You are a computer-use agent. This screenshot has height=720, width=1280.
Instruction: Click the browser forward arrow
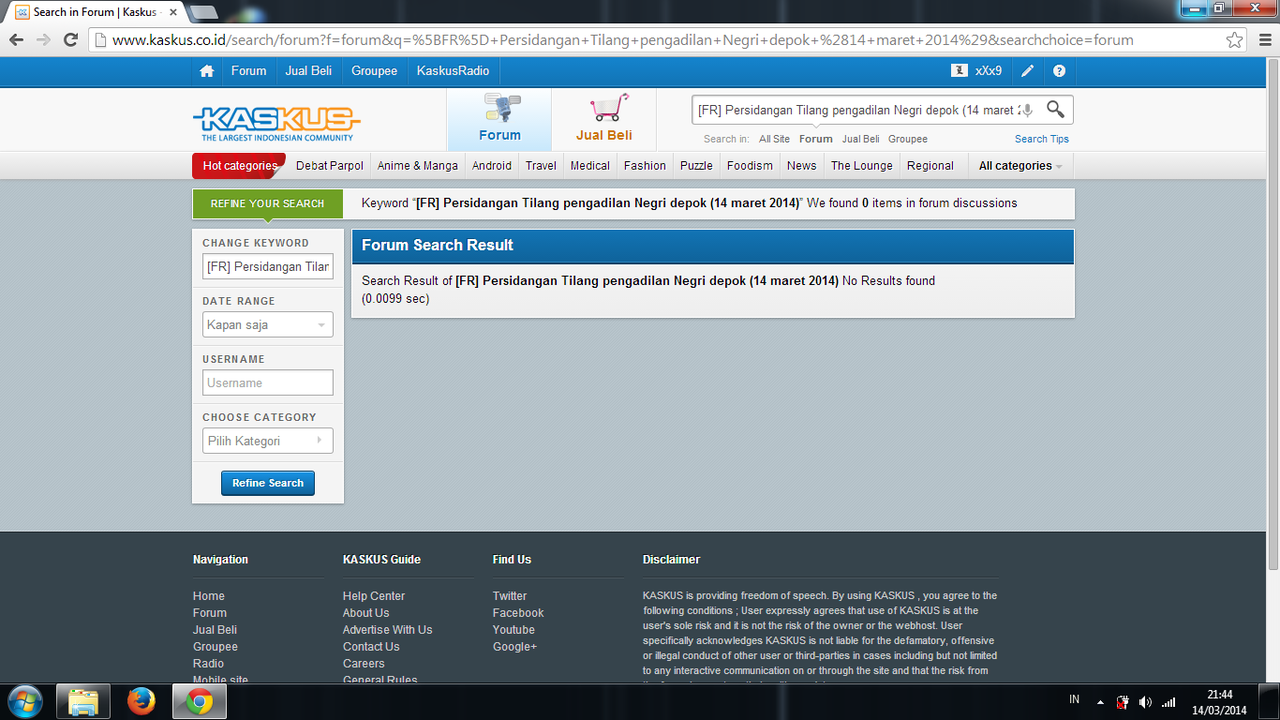pos(43,40)
